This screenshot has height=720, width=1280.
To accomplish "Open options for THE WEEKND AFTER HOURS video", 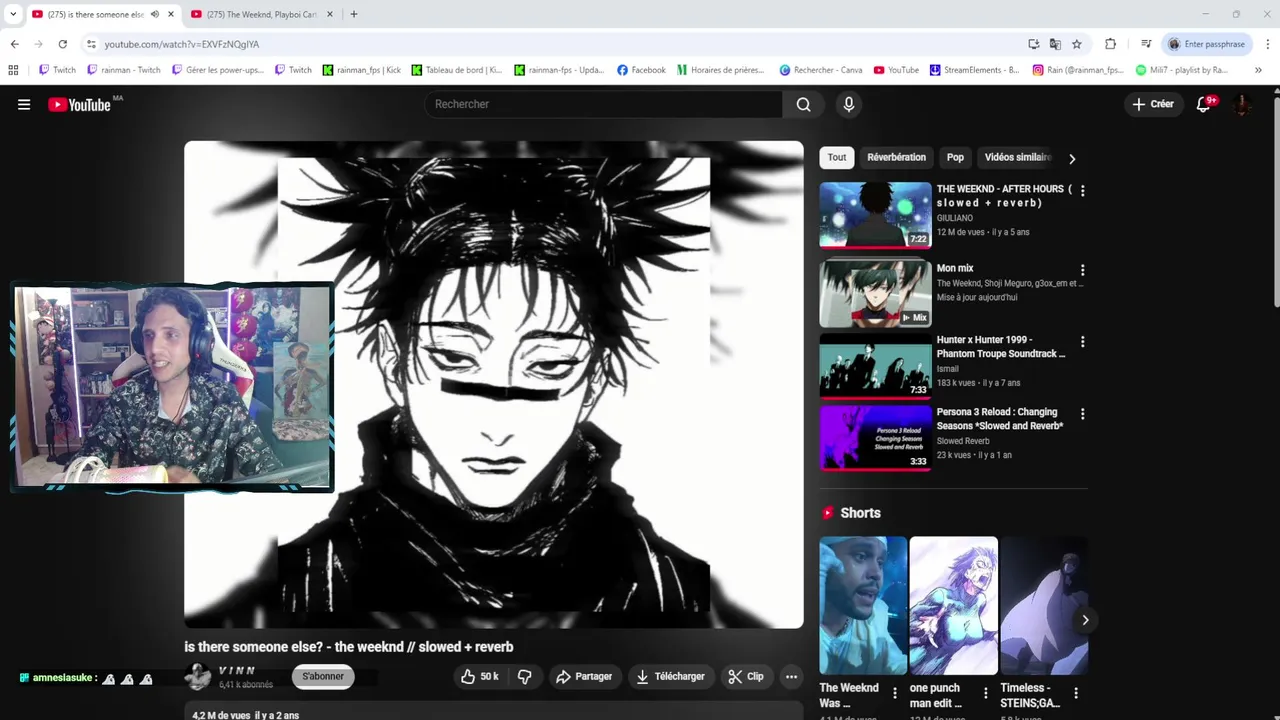I will 1082,190.
